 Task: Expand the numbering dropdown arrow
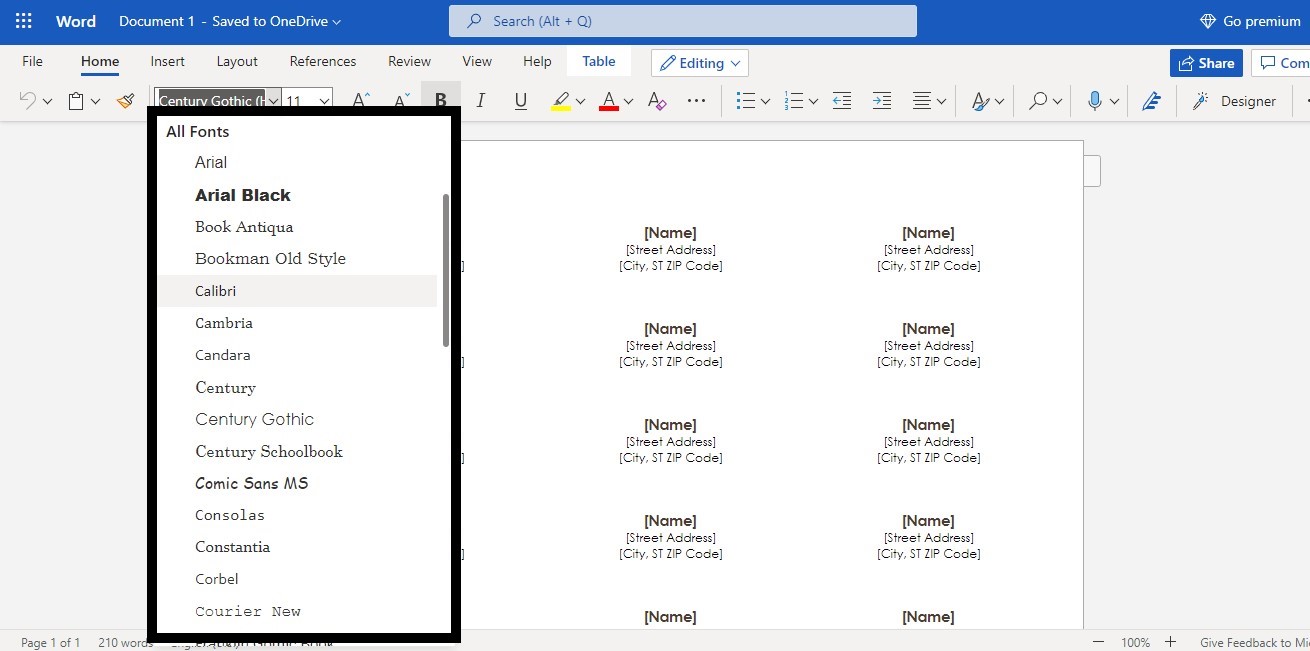click(813, 102)
